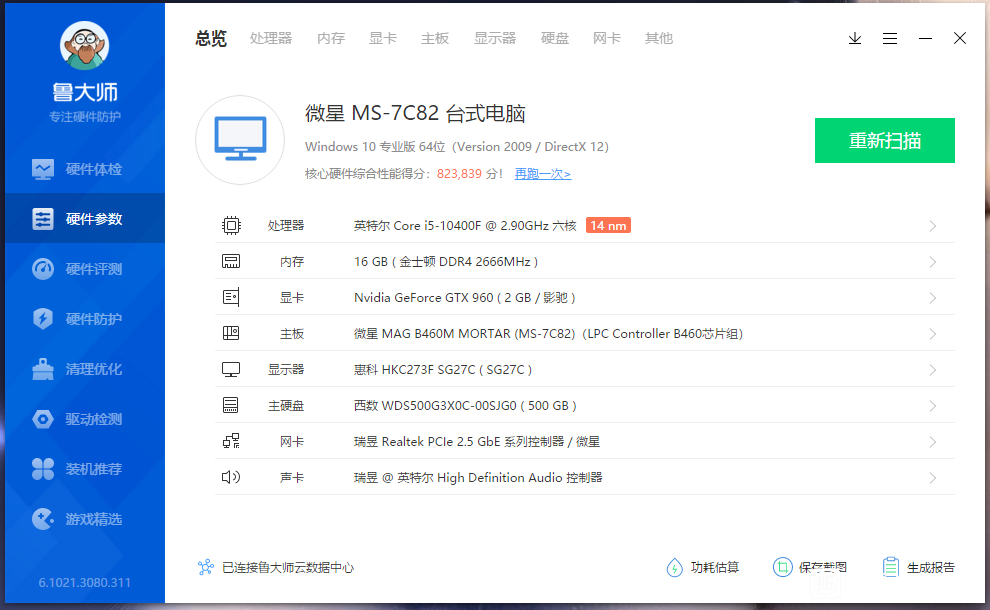Click the 网卡 network adapter icon
This screenshot has width=990, height=610.
(x=231, y=441)
